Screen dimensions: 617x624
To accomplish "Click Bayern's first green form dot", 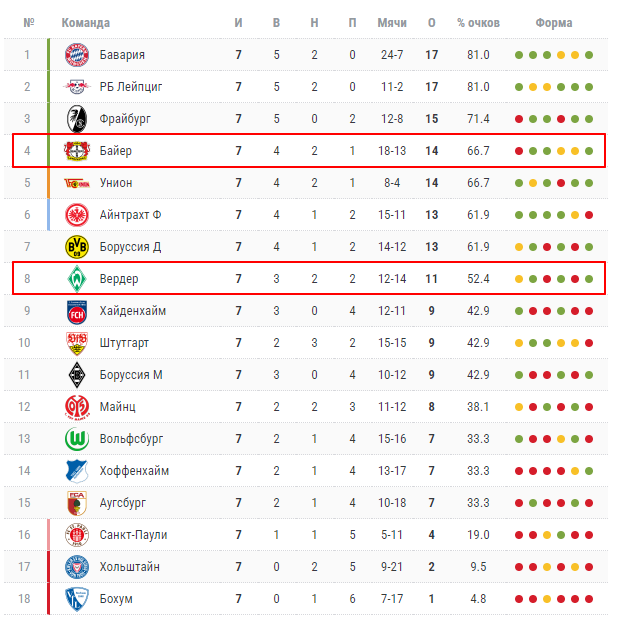I will click(519, 55).
